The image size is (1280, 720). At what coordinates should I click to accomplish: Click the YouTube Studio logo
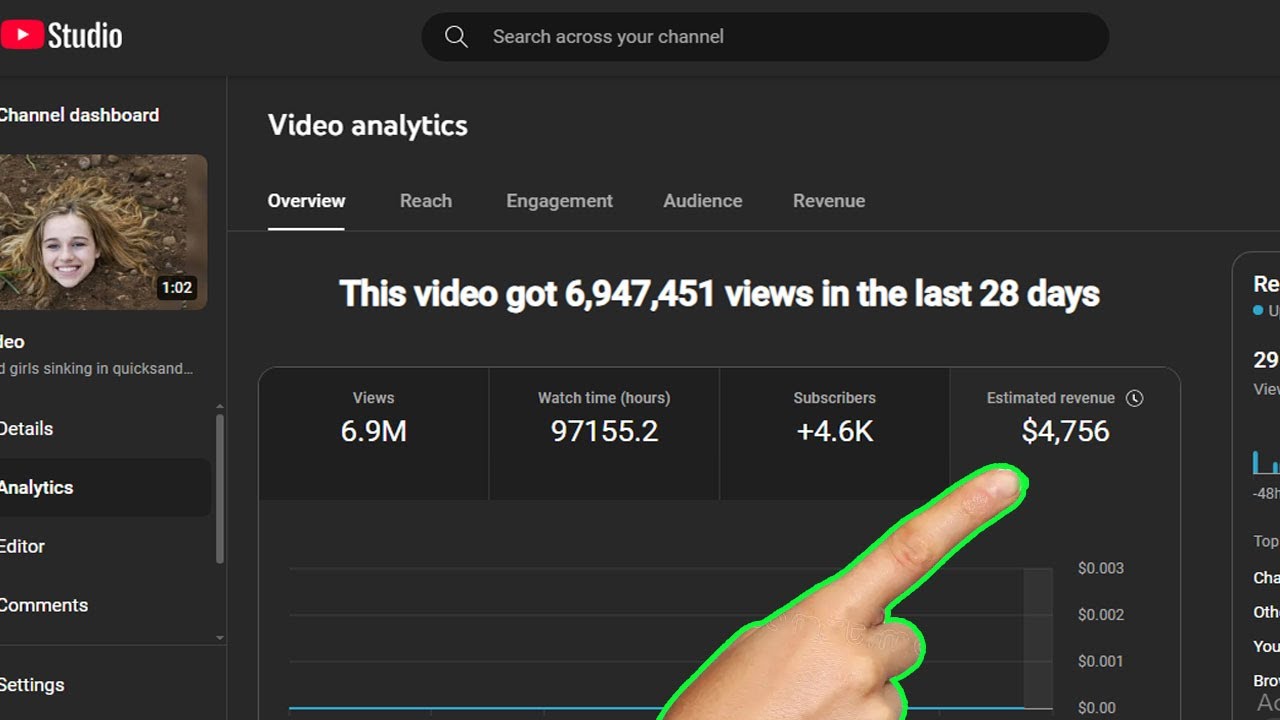click(61, 36)
